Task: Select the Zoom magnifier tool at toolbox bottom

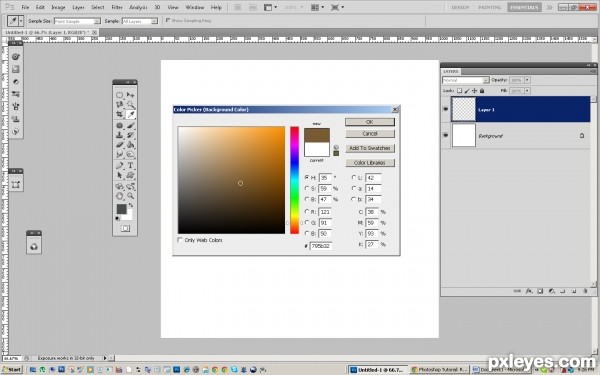Action: point(130,196)
